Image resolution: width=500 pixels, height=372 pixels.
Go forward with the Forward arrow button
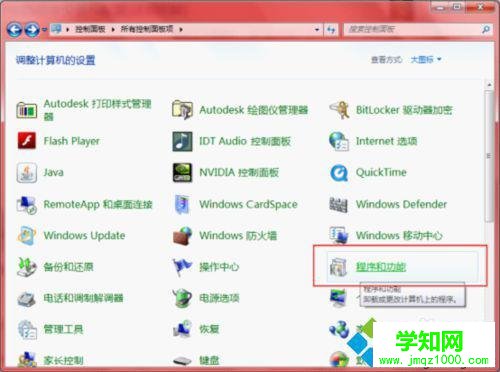[33, 30]
